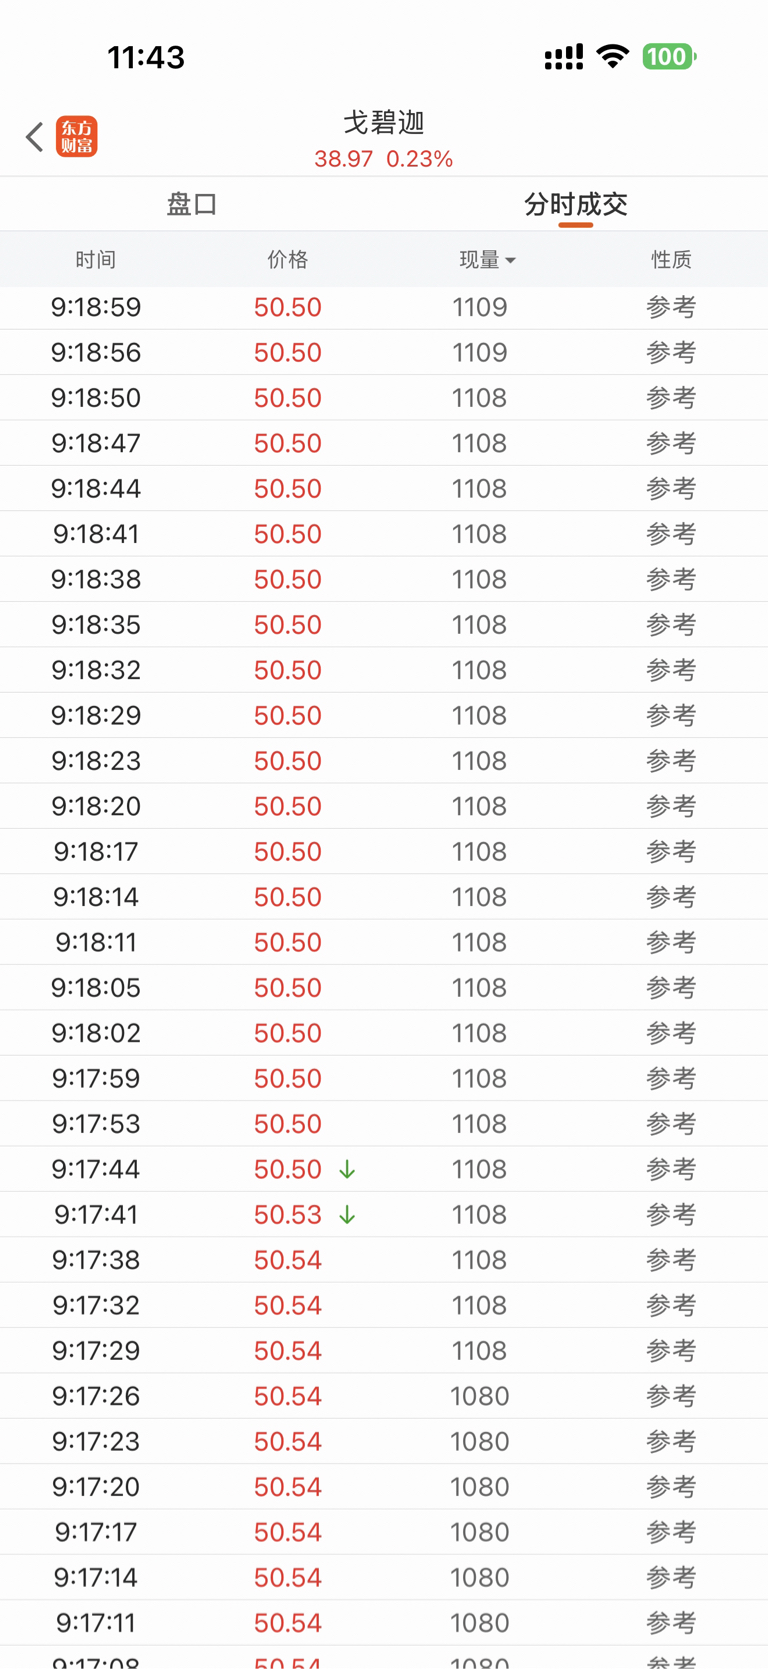The height and width of the screenshot is (1669, 768).
Task: Select the 9:17:41 row priced 50.53
Action: click(x=384, y=1215)
